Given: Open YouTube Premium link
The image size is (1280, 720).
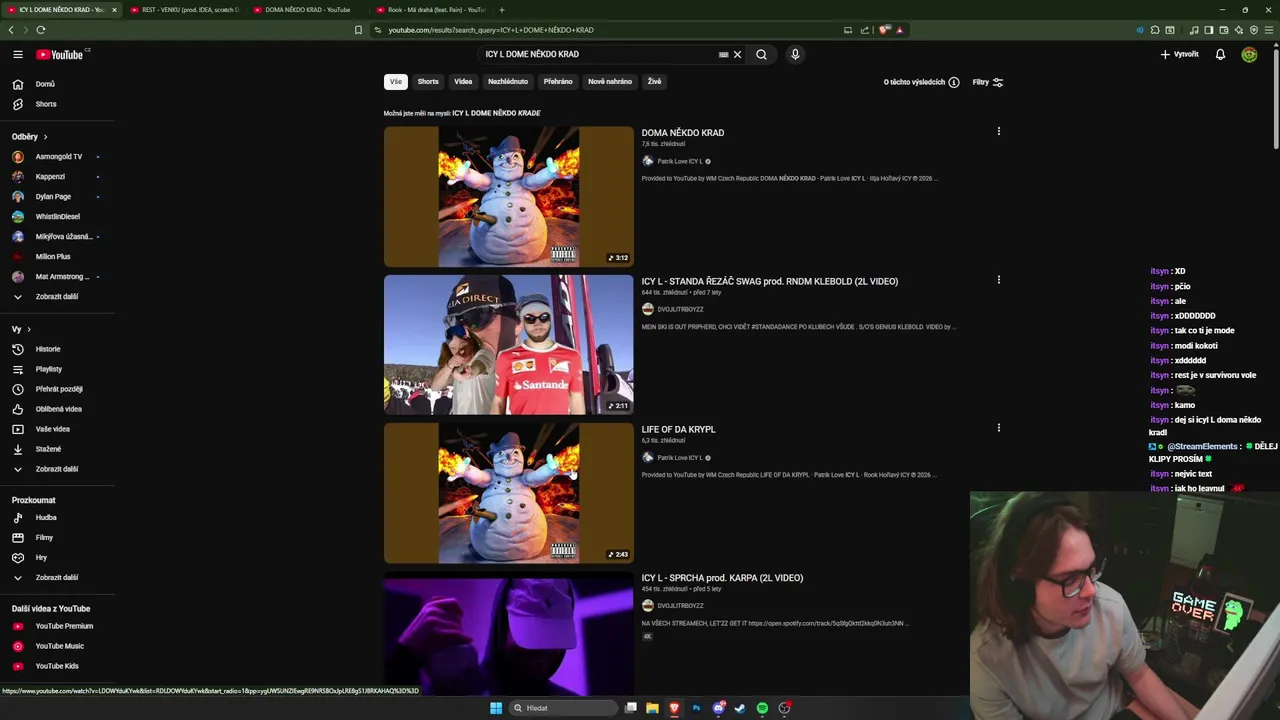Looking at the screenshot, I should [x=58, y=626].
